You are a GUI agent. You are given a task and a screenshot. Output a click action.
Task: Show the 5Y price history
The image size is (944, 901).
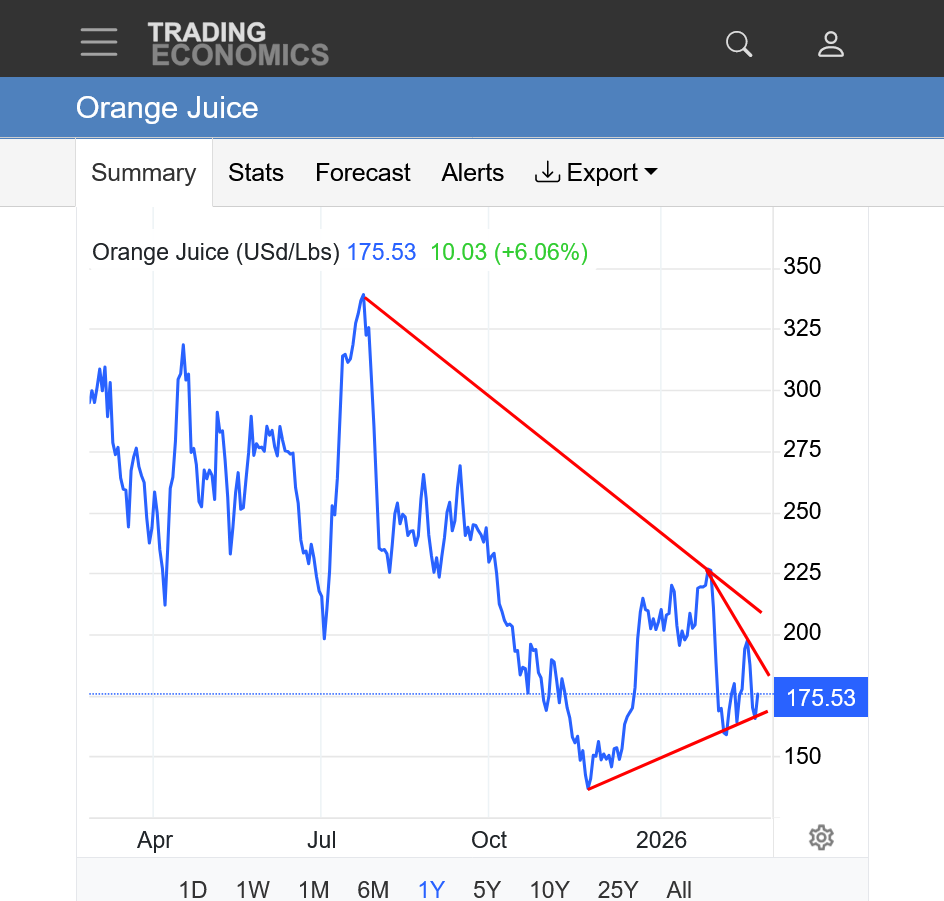(x=487, y=889)
